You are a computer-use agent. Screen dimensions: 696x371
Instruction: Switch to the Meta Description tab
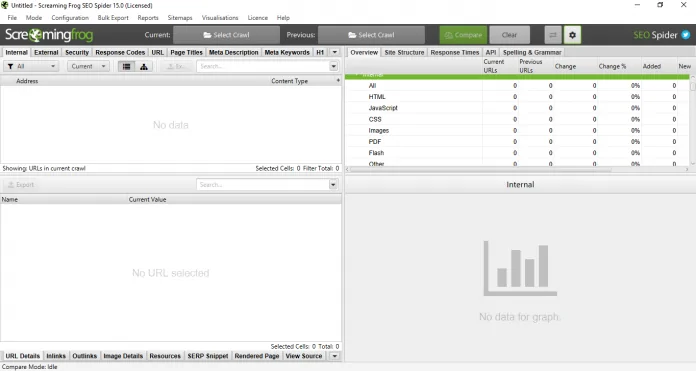[x=233, y=52]
